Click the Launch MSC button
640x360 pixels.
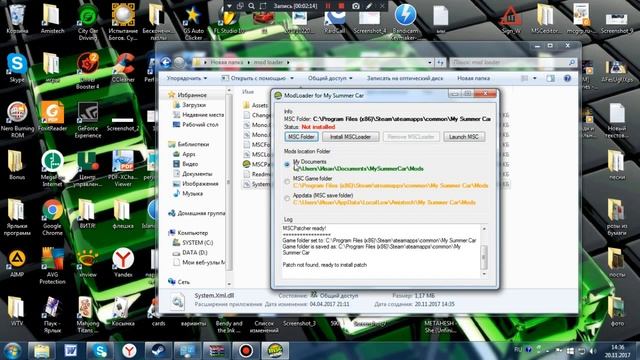coord(464,137)
